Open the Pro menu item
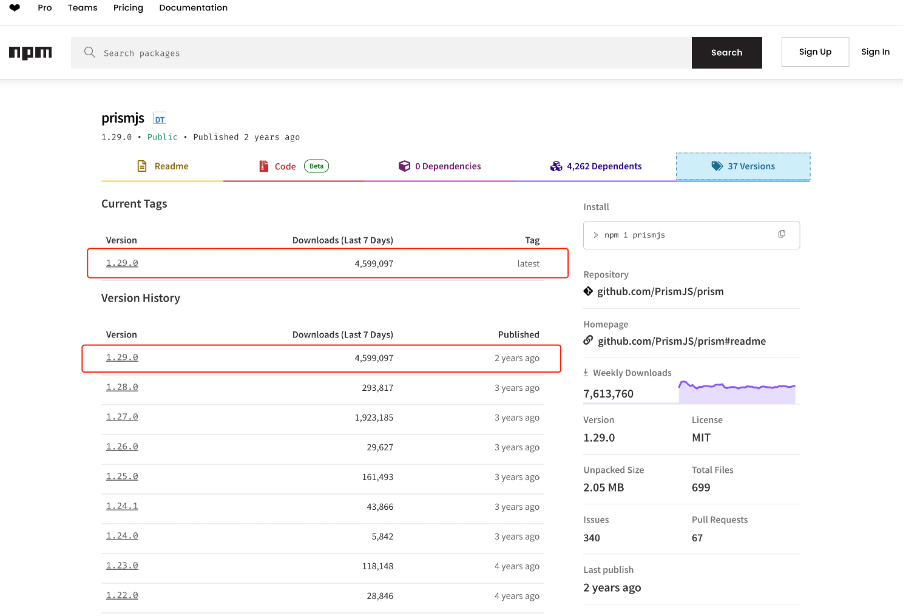Image resolution: width=904 pixels, height=616 pixels. [45, 7]
